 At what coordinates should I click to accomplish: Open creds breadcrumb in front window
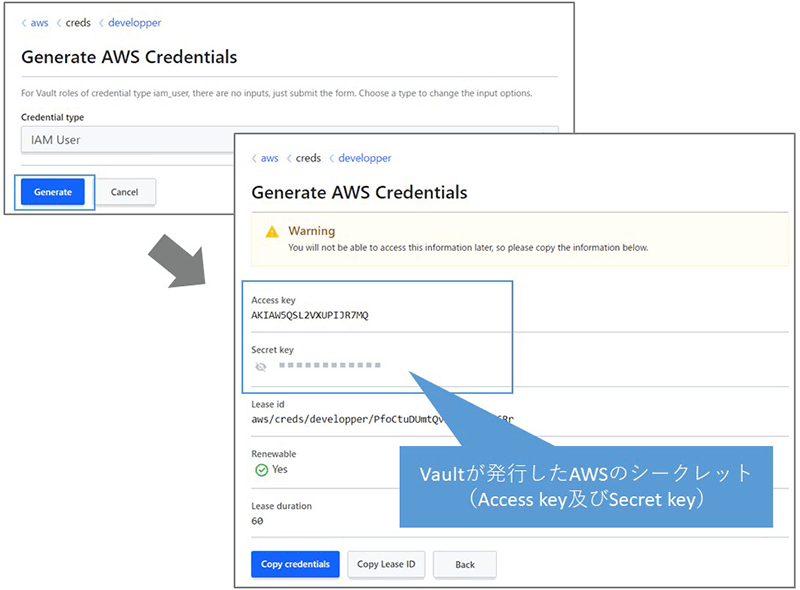click(308, 158)
